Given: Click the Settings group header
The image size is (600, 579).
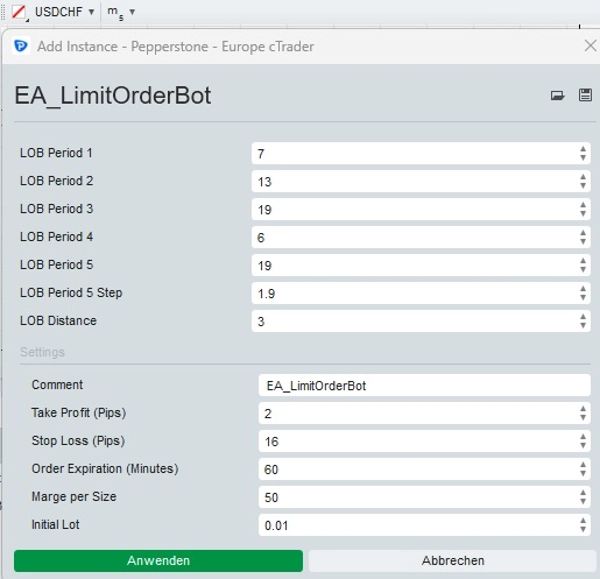Looking at the screenshot, I should point(42,352).
